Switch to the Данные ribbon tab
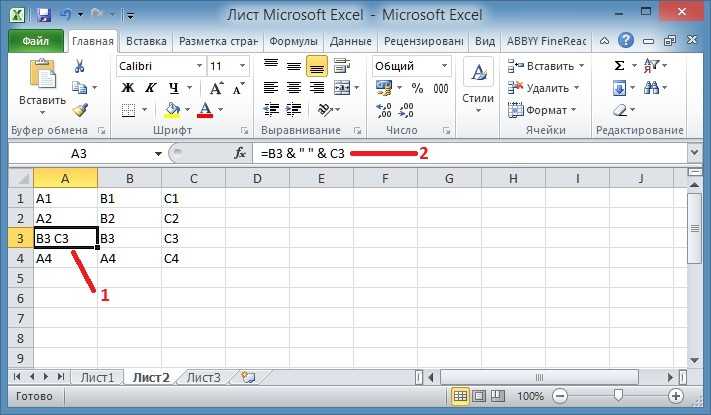Viewport: 711px width, 415px height. coord(351,41)
